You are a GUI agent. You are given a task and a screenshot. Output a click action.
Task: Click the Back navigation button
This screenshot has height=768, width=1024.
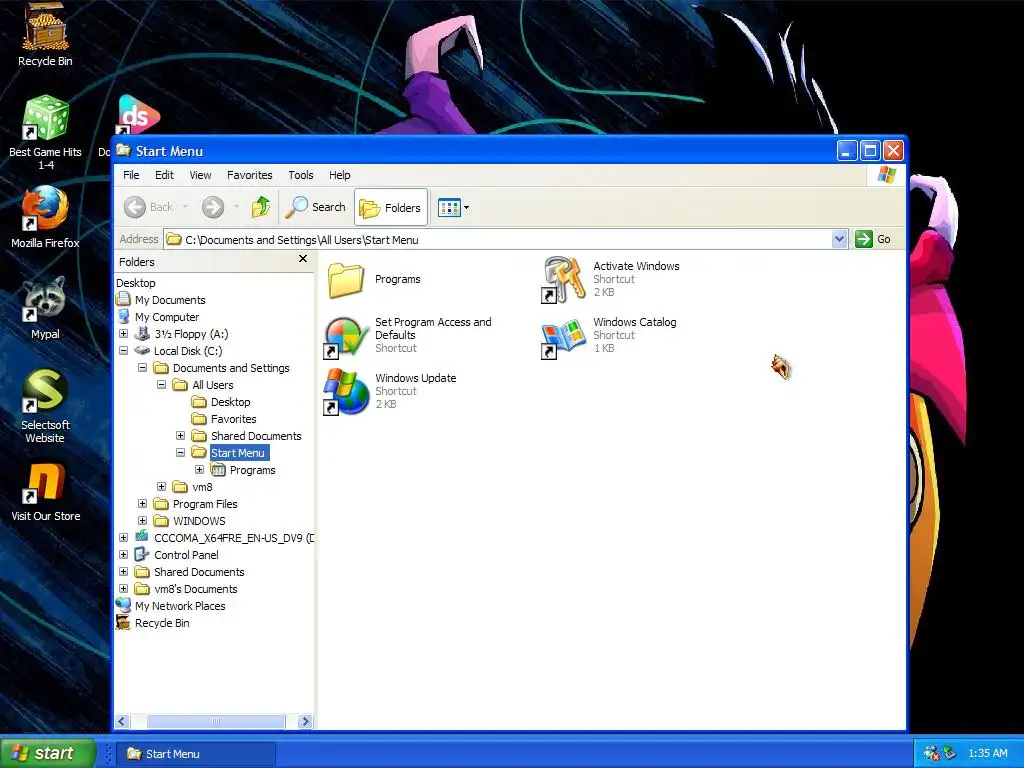tap(150, 207)
